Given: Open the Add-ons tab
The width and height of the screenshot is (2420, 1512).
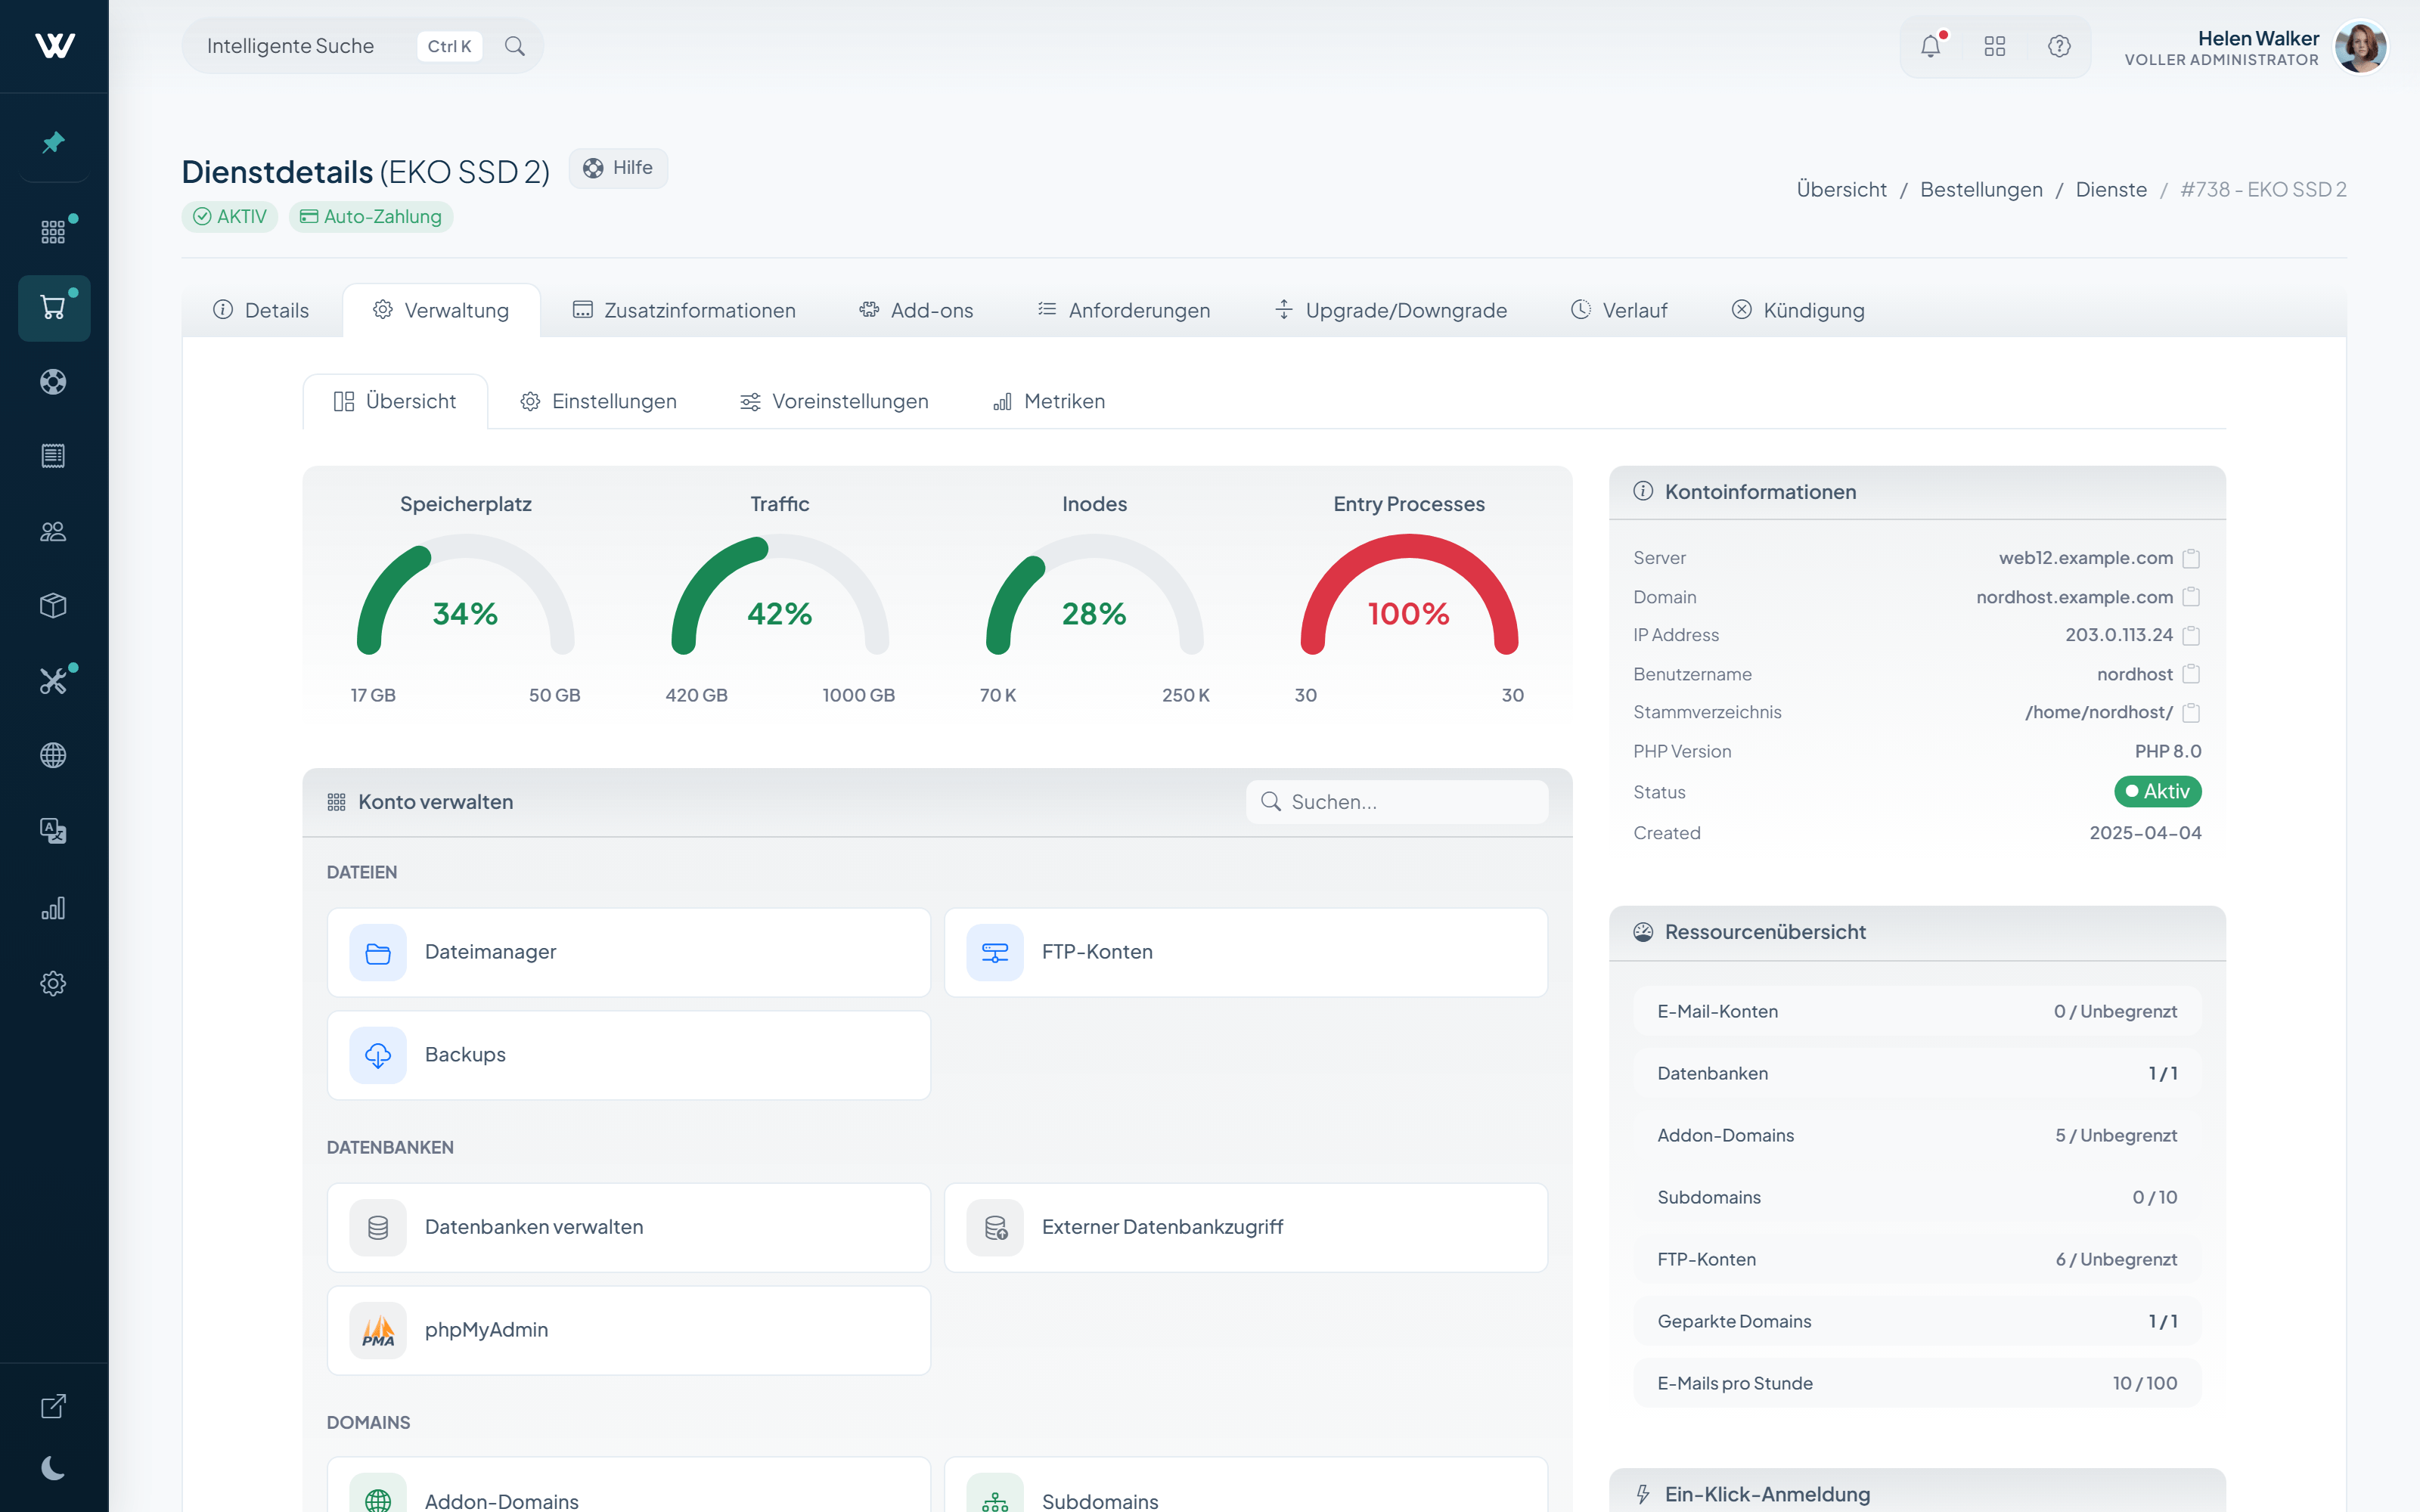Looking at the screenshot, I should pyautogui.click(x=916, y=310).
